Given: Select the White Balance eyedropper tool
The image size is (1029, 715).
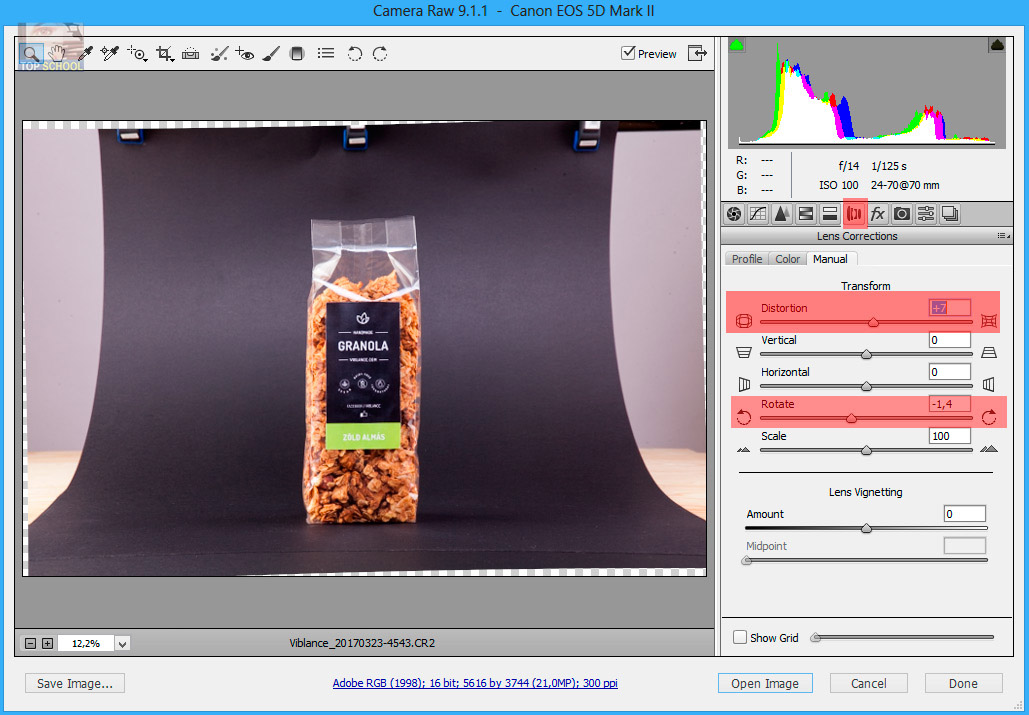Looking at the screenshot, I should click(85, 53).
